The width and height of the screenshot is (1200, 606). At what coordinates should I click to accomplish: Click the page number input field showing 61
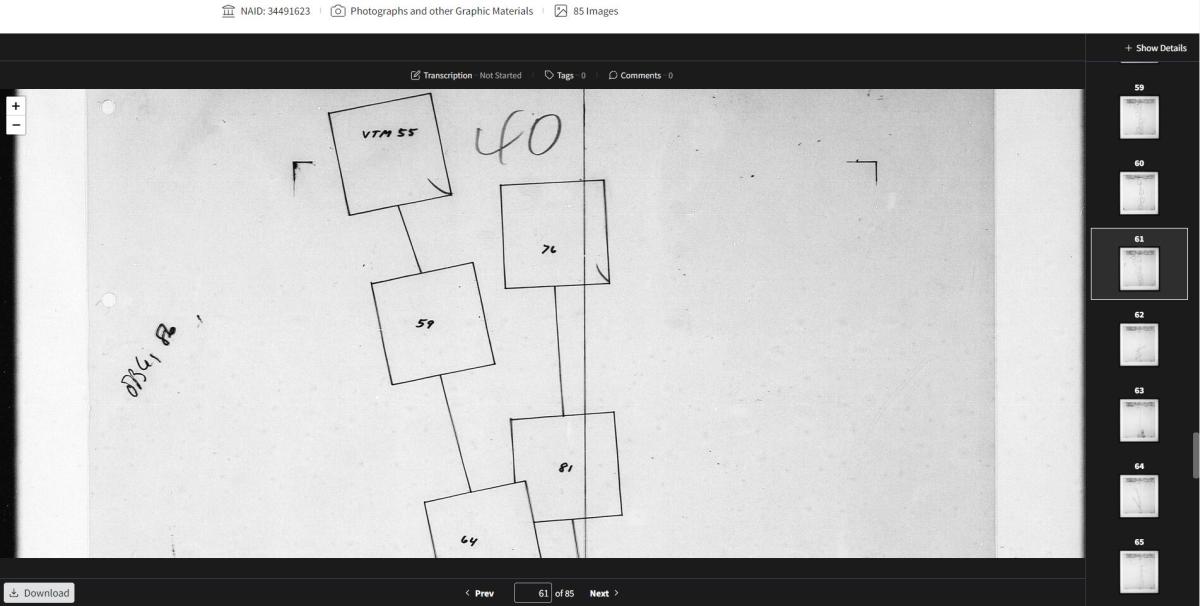(533, 593)
